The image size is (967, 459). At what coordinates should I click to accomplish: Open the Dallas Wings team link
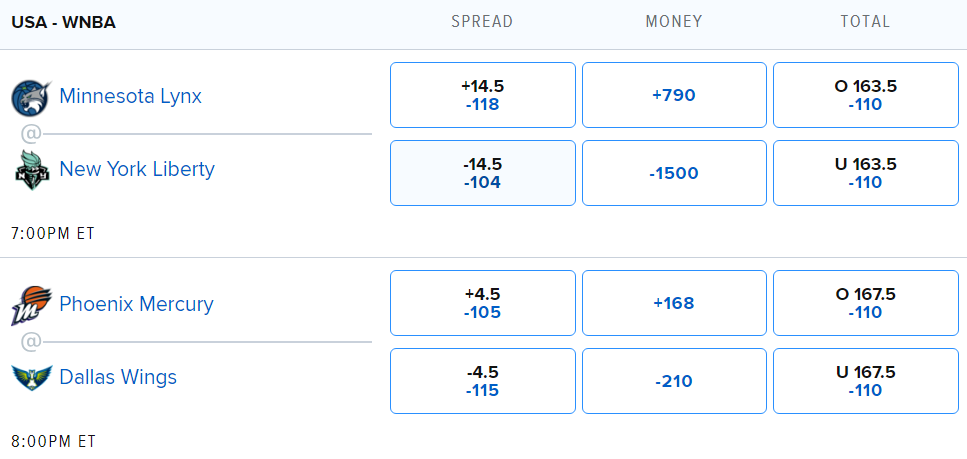coord(118,377)
